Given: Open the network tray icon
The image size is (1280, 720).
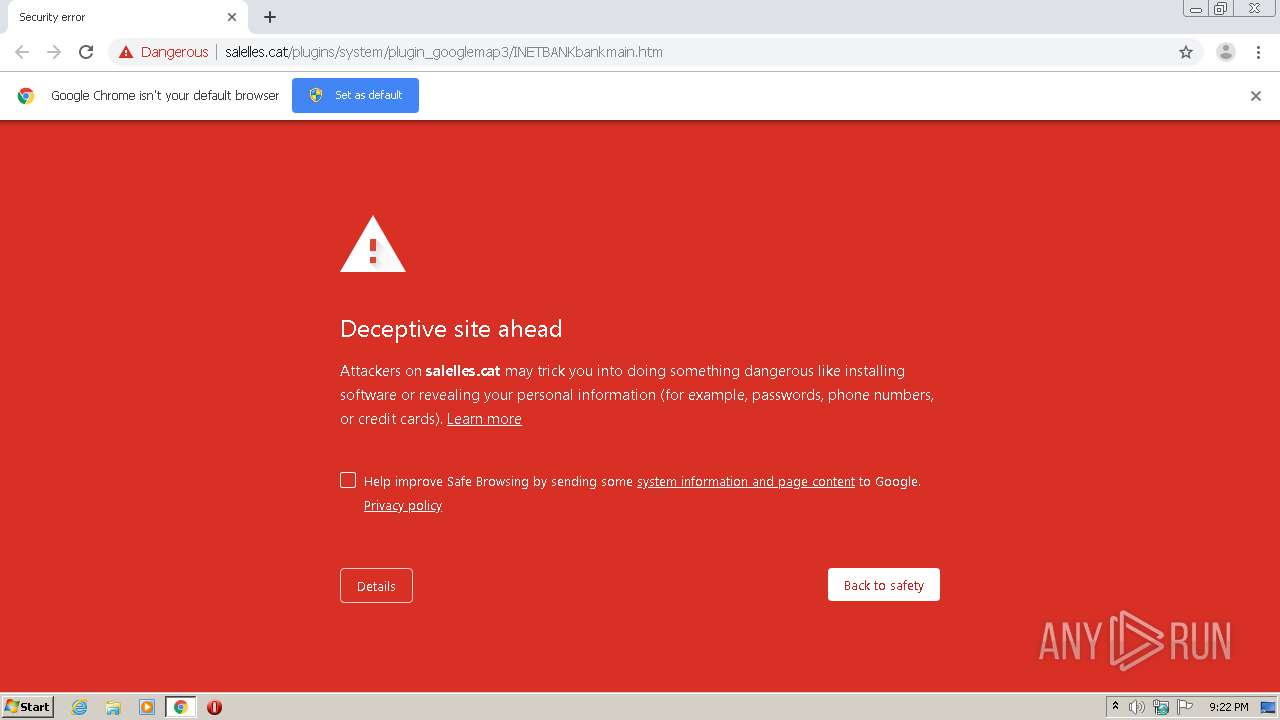Looking at the screenshot, I should pos(1161,707).
